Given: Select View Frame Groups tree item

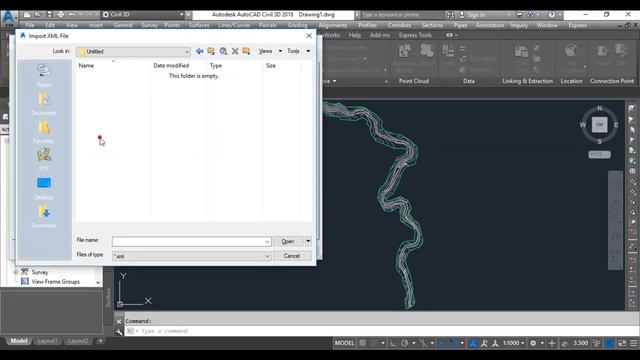Looking at the screenshot, I should click(x=56, y=282).
